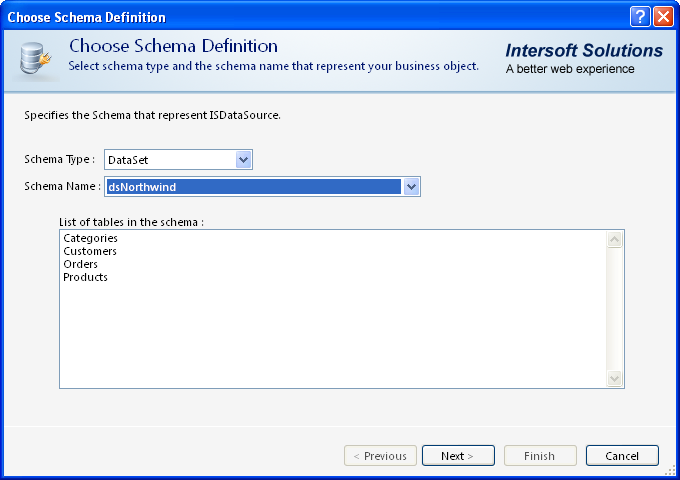Click the table list scroll up arrow

point(615,239)
